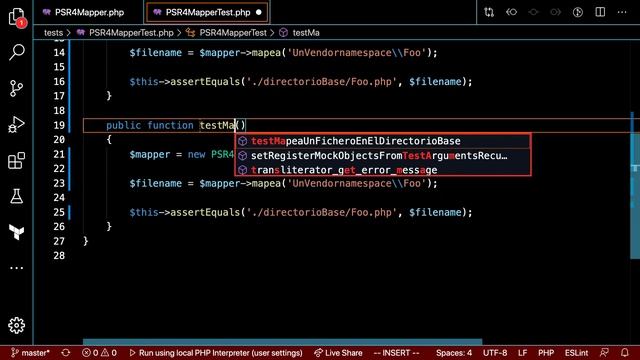Click line number 27 in the gutter

(x=59, y=241)
